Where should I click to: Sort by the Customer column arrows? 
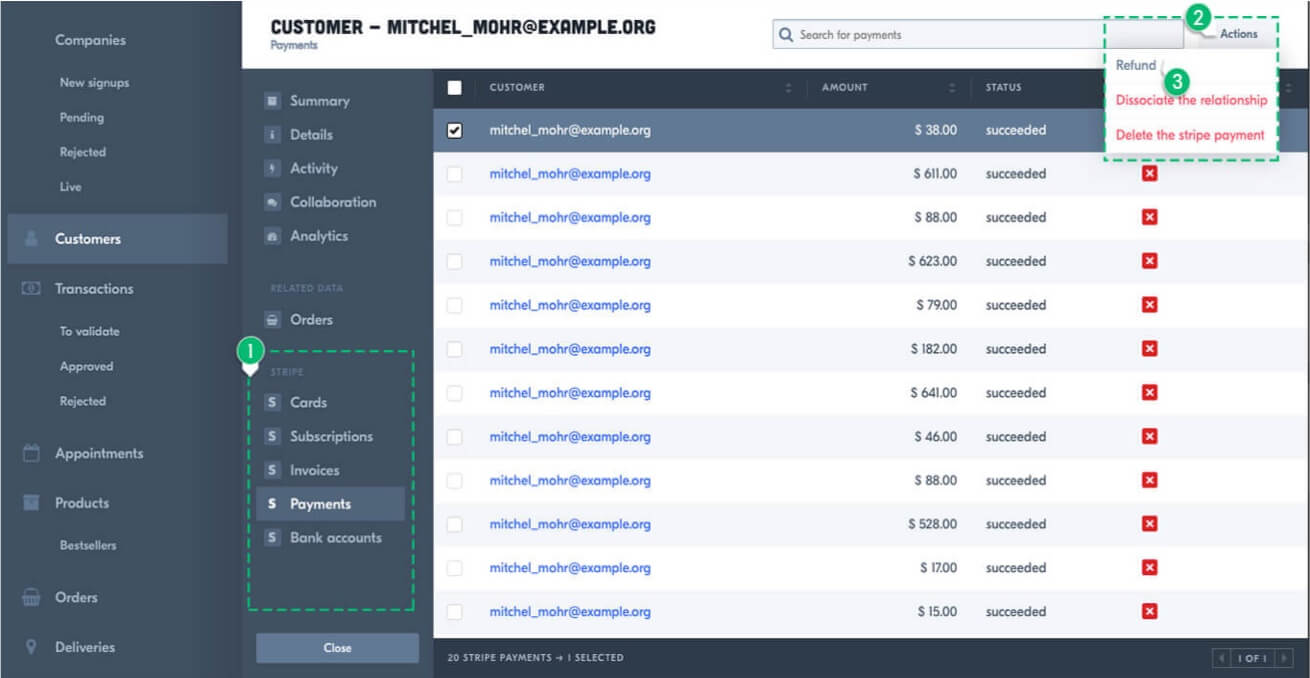tap(788, 88)
